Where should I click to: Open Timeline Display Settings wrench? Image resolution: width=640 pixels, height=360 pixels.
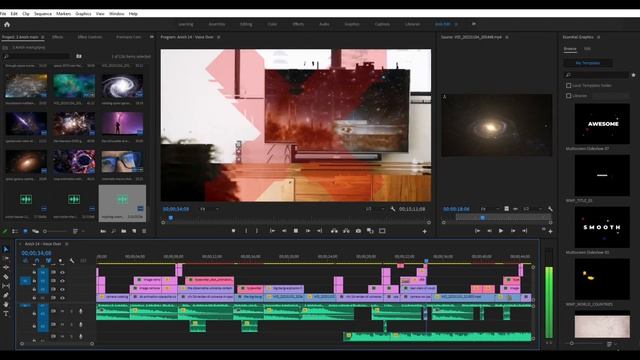(72, 260)
